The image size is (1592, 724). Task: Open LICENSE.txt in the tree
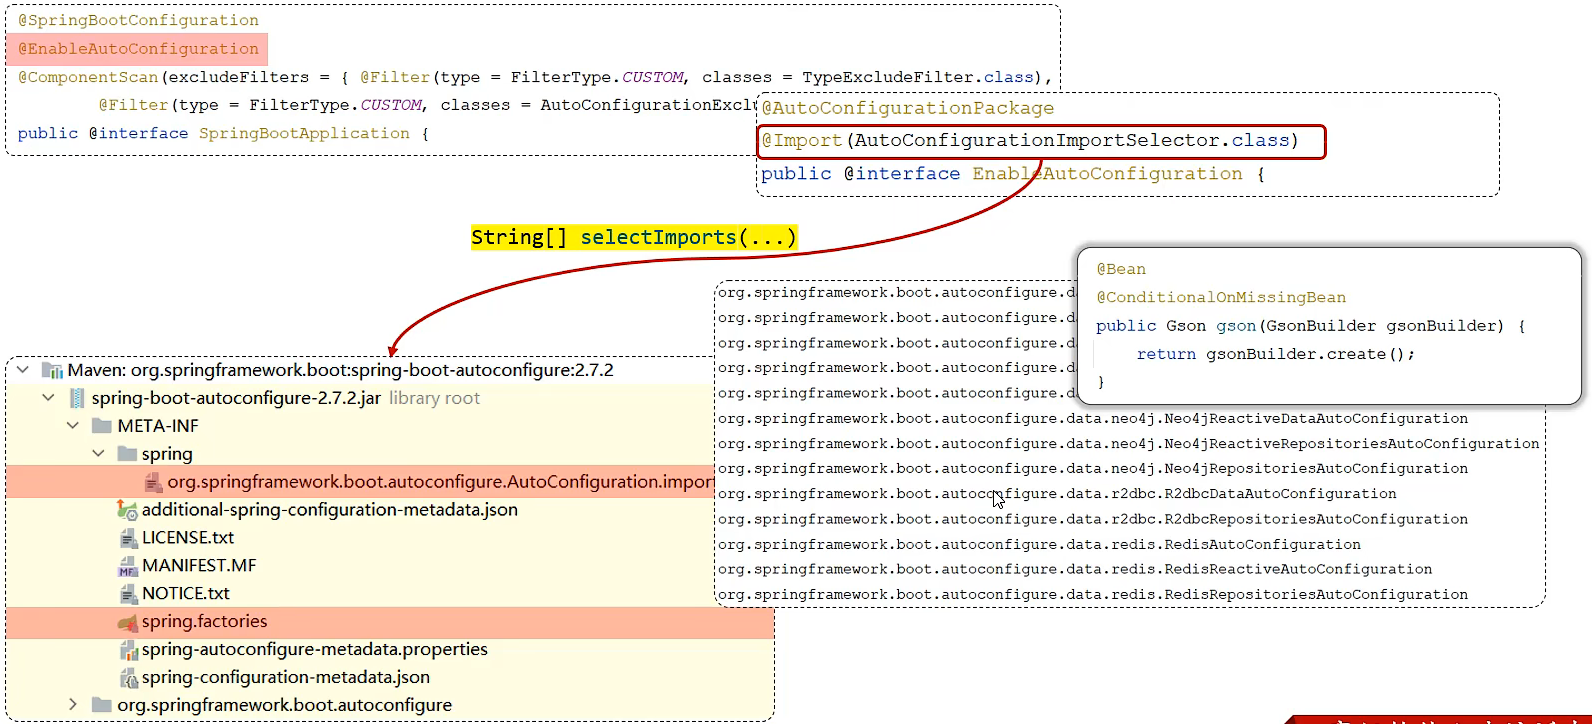(188, 538)
